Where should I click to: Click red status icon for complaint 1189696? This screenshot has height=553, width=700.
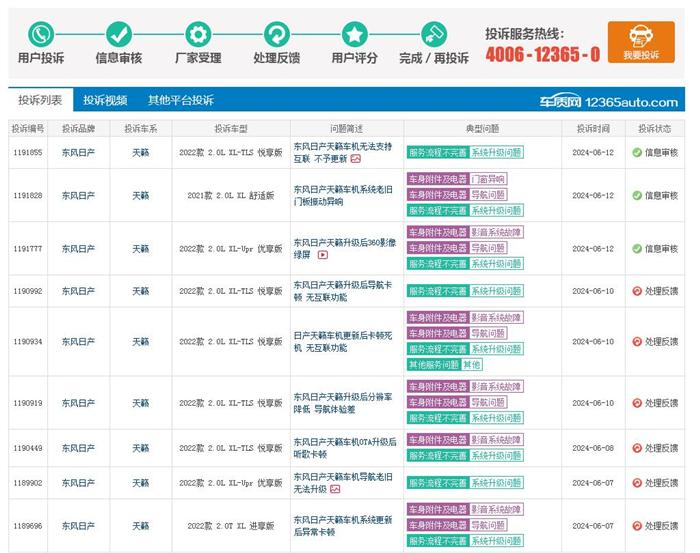pos(637,526)
